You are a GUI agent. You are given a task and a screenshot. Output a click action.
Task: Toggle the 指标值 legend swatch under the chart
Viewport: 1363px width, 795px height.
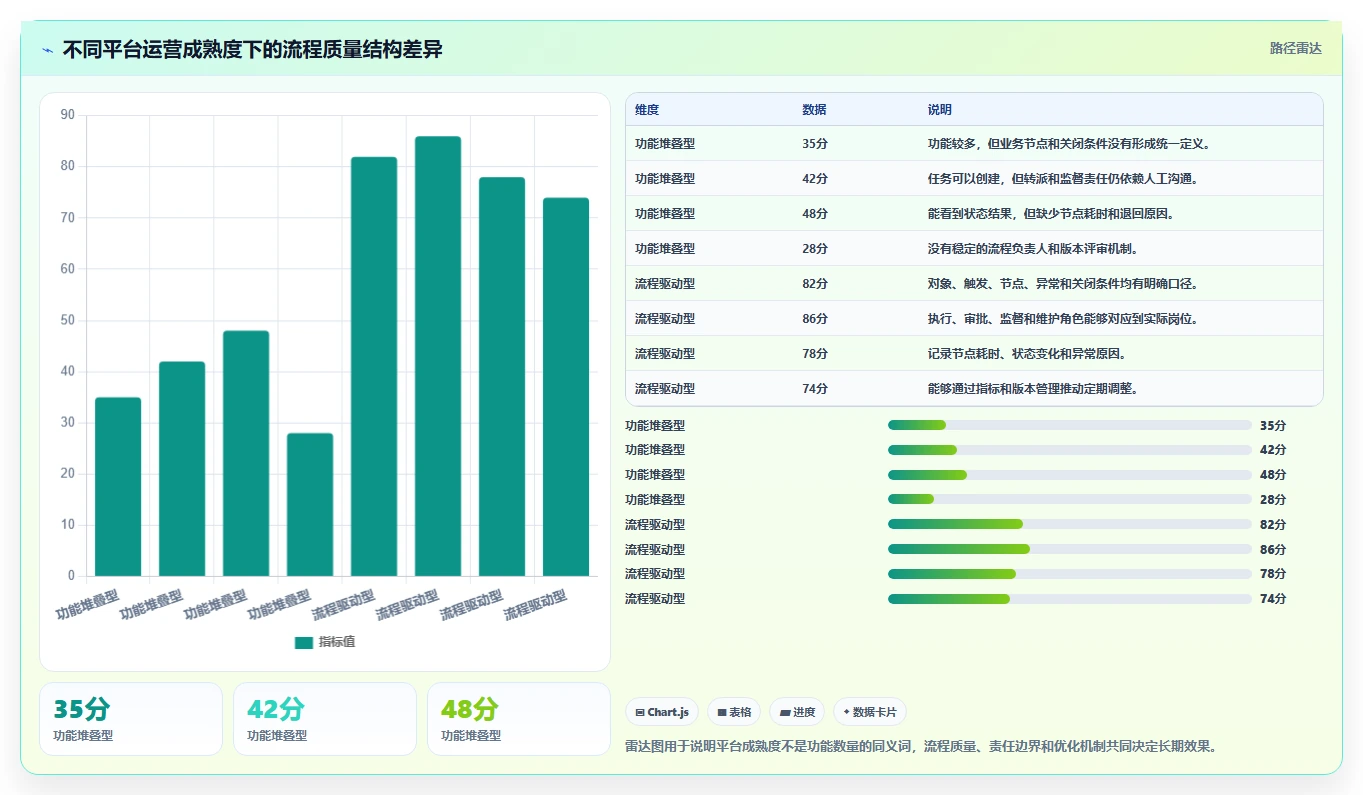point(304,642)
